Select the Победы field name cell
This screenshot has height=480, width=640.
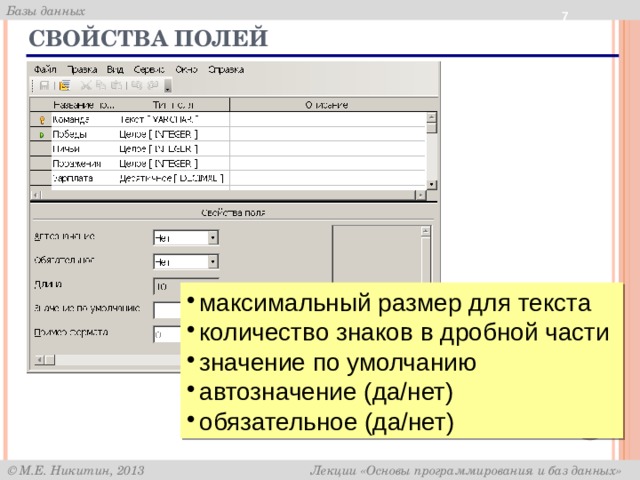(84, 134)
